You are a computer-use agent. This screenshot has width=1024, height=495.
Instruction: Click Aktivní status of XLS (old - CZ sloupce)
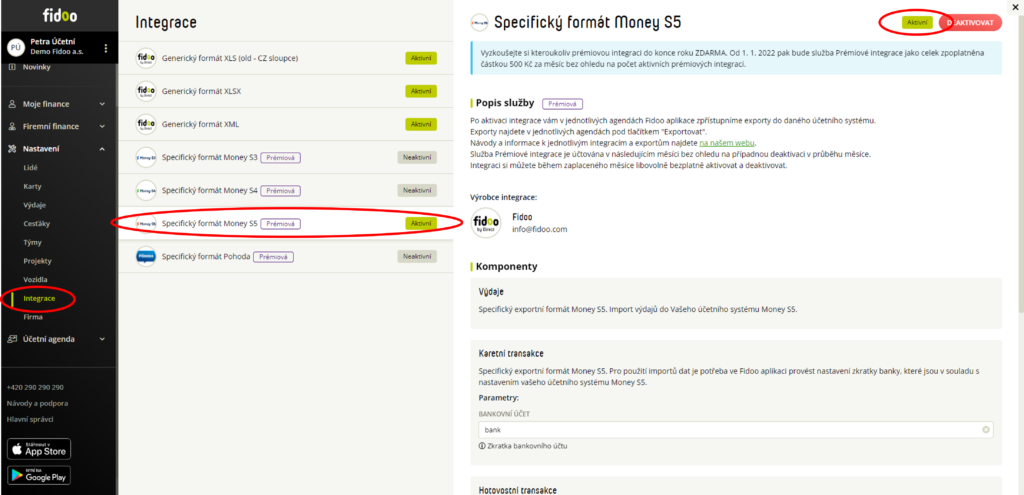click(421, 58)
